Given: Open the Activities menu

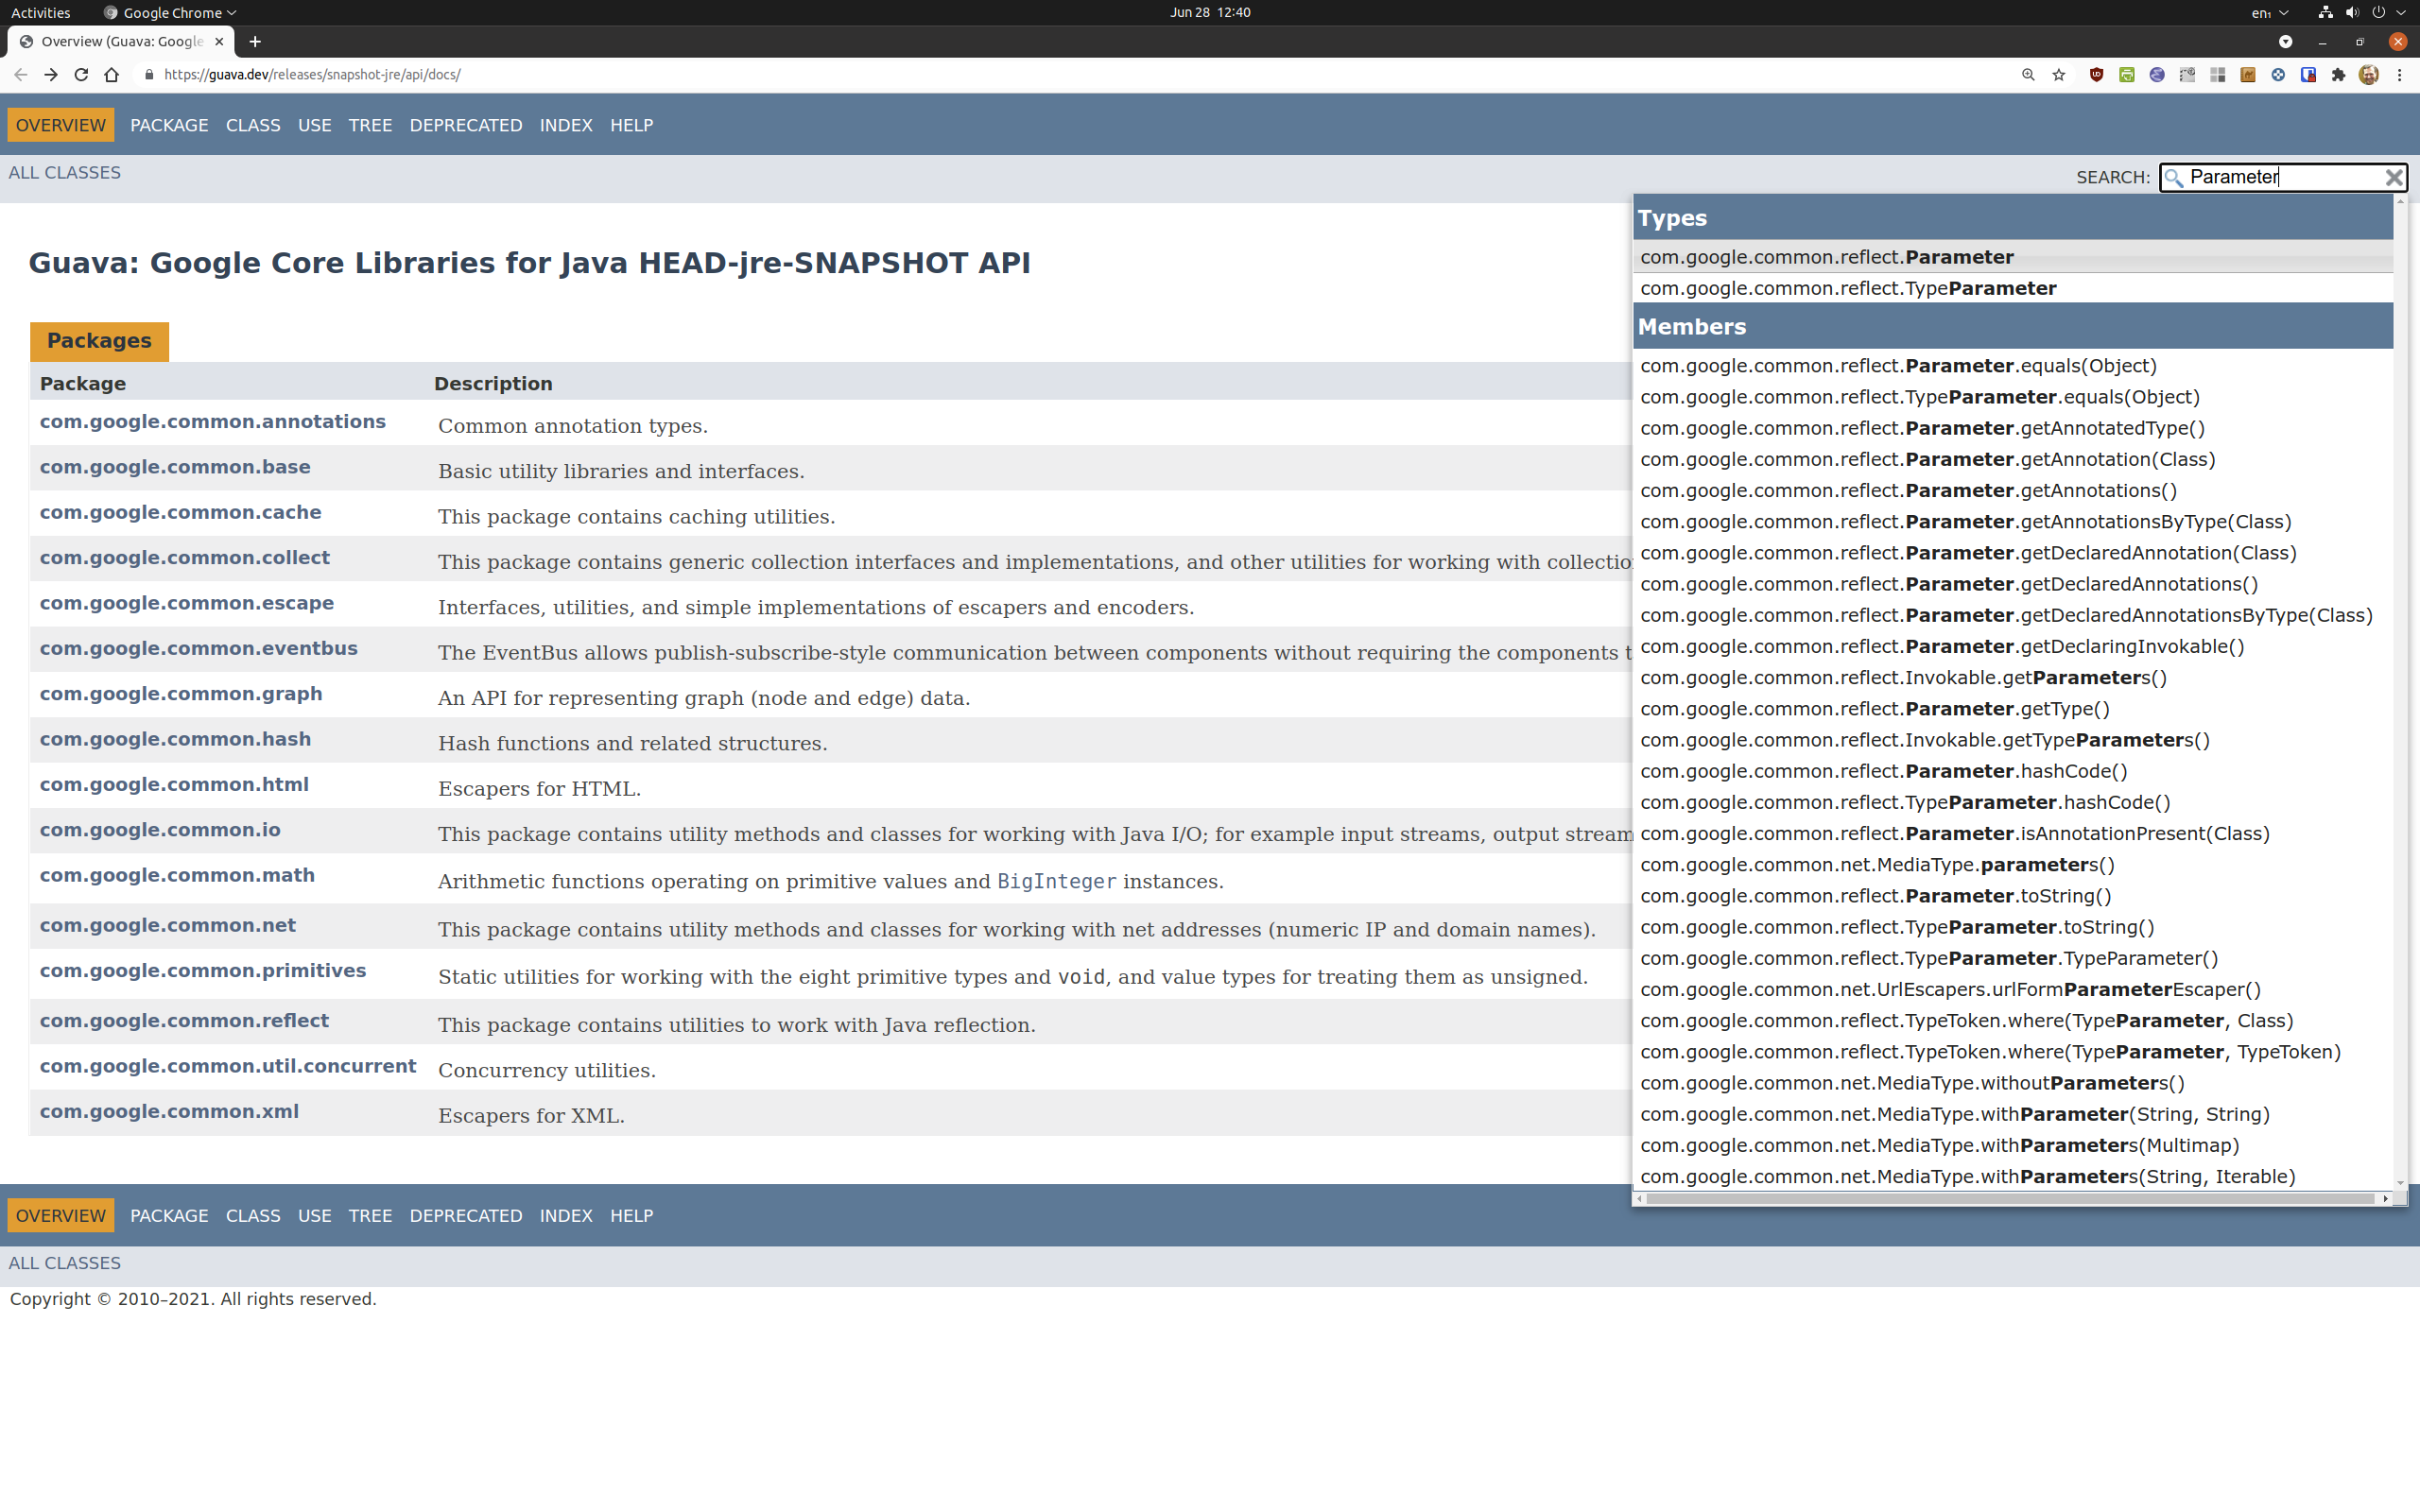Looking at the screenshot, I should point(40,12).
